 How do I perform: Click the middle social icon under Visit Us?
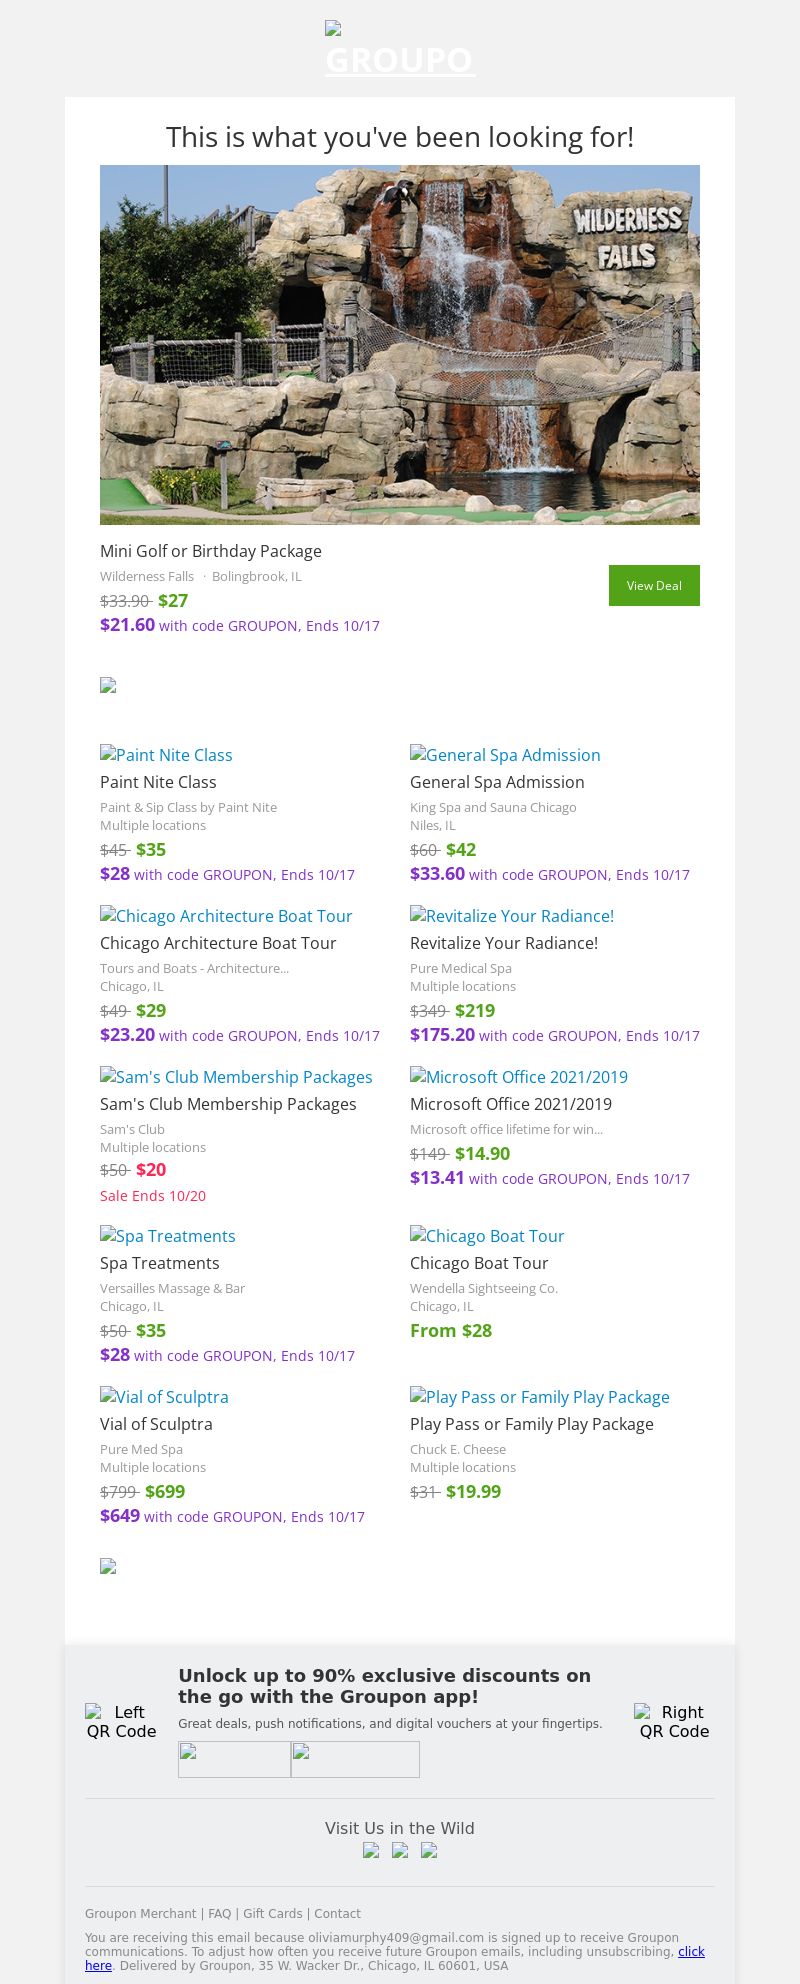coord(400,1850)
